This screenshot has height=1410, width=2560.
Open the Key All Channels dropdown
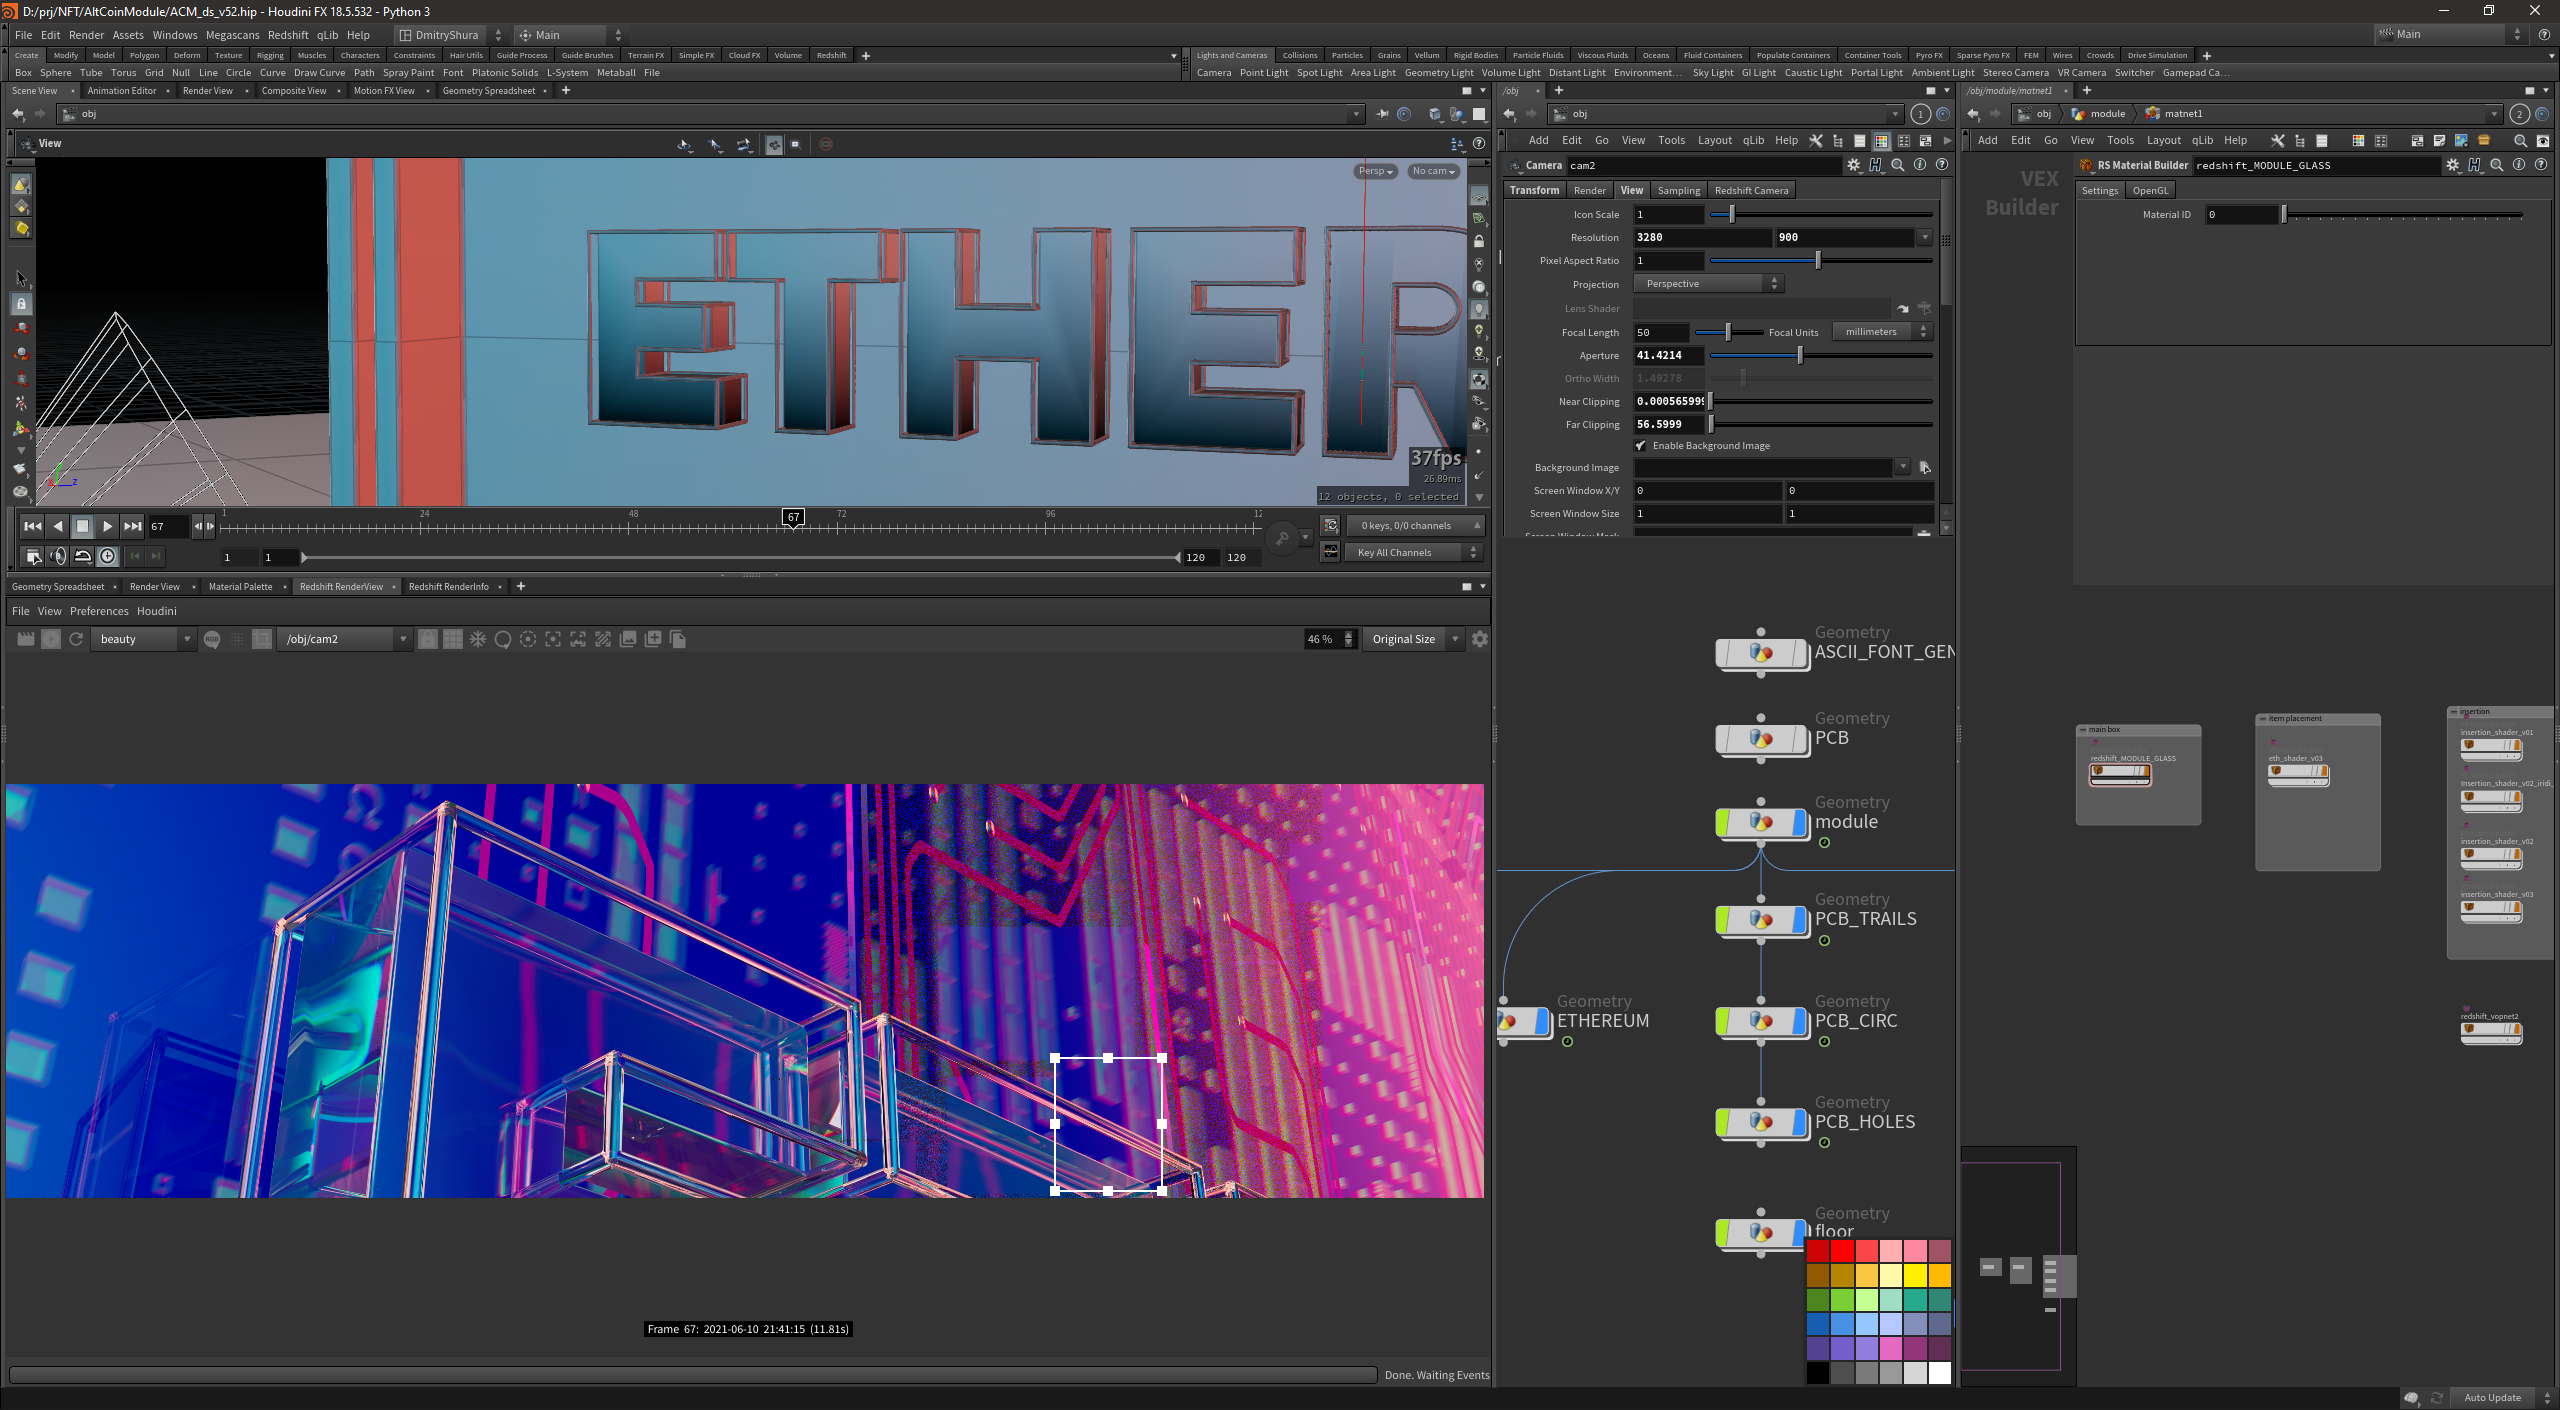click(1414, 552)
